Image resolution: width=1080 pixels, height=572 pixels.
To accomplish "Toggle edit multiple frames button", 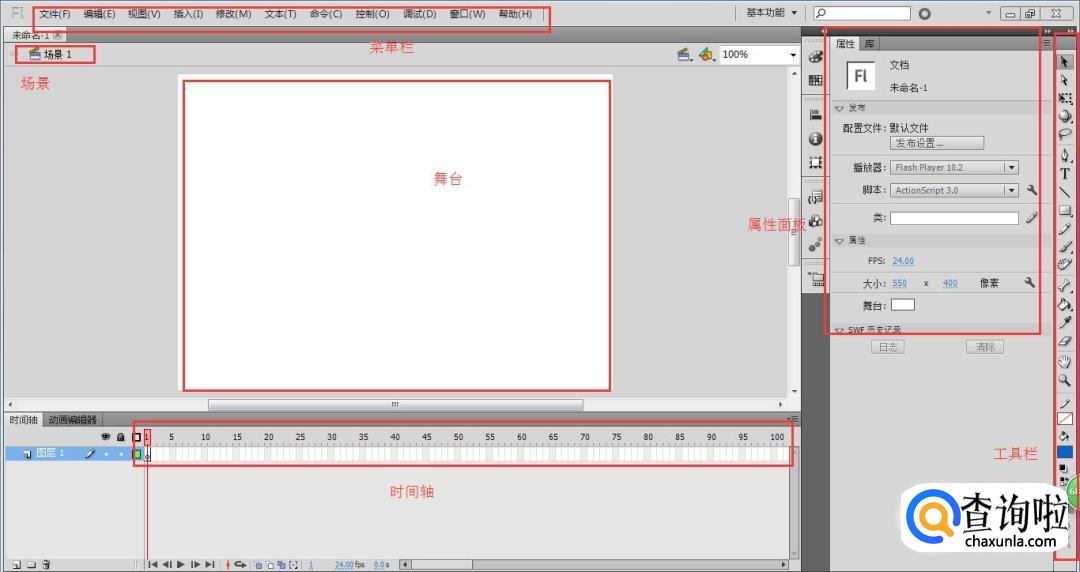I will [x=282, y=564].
